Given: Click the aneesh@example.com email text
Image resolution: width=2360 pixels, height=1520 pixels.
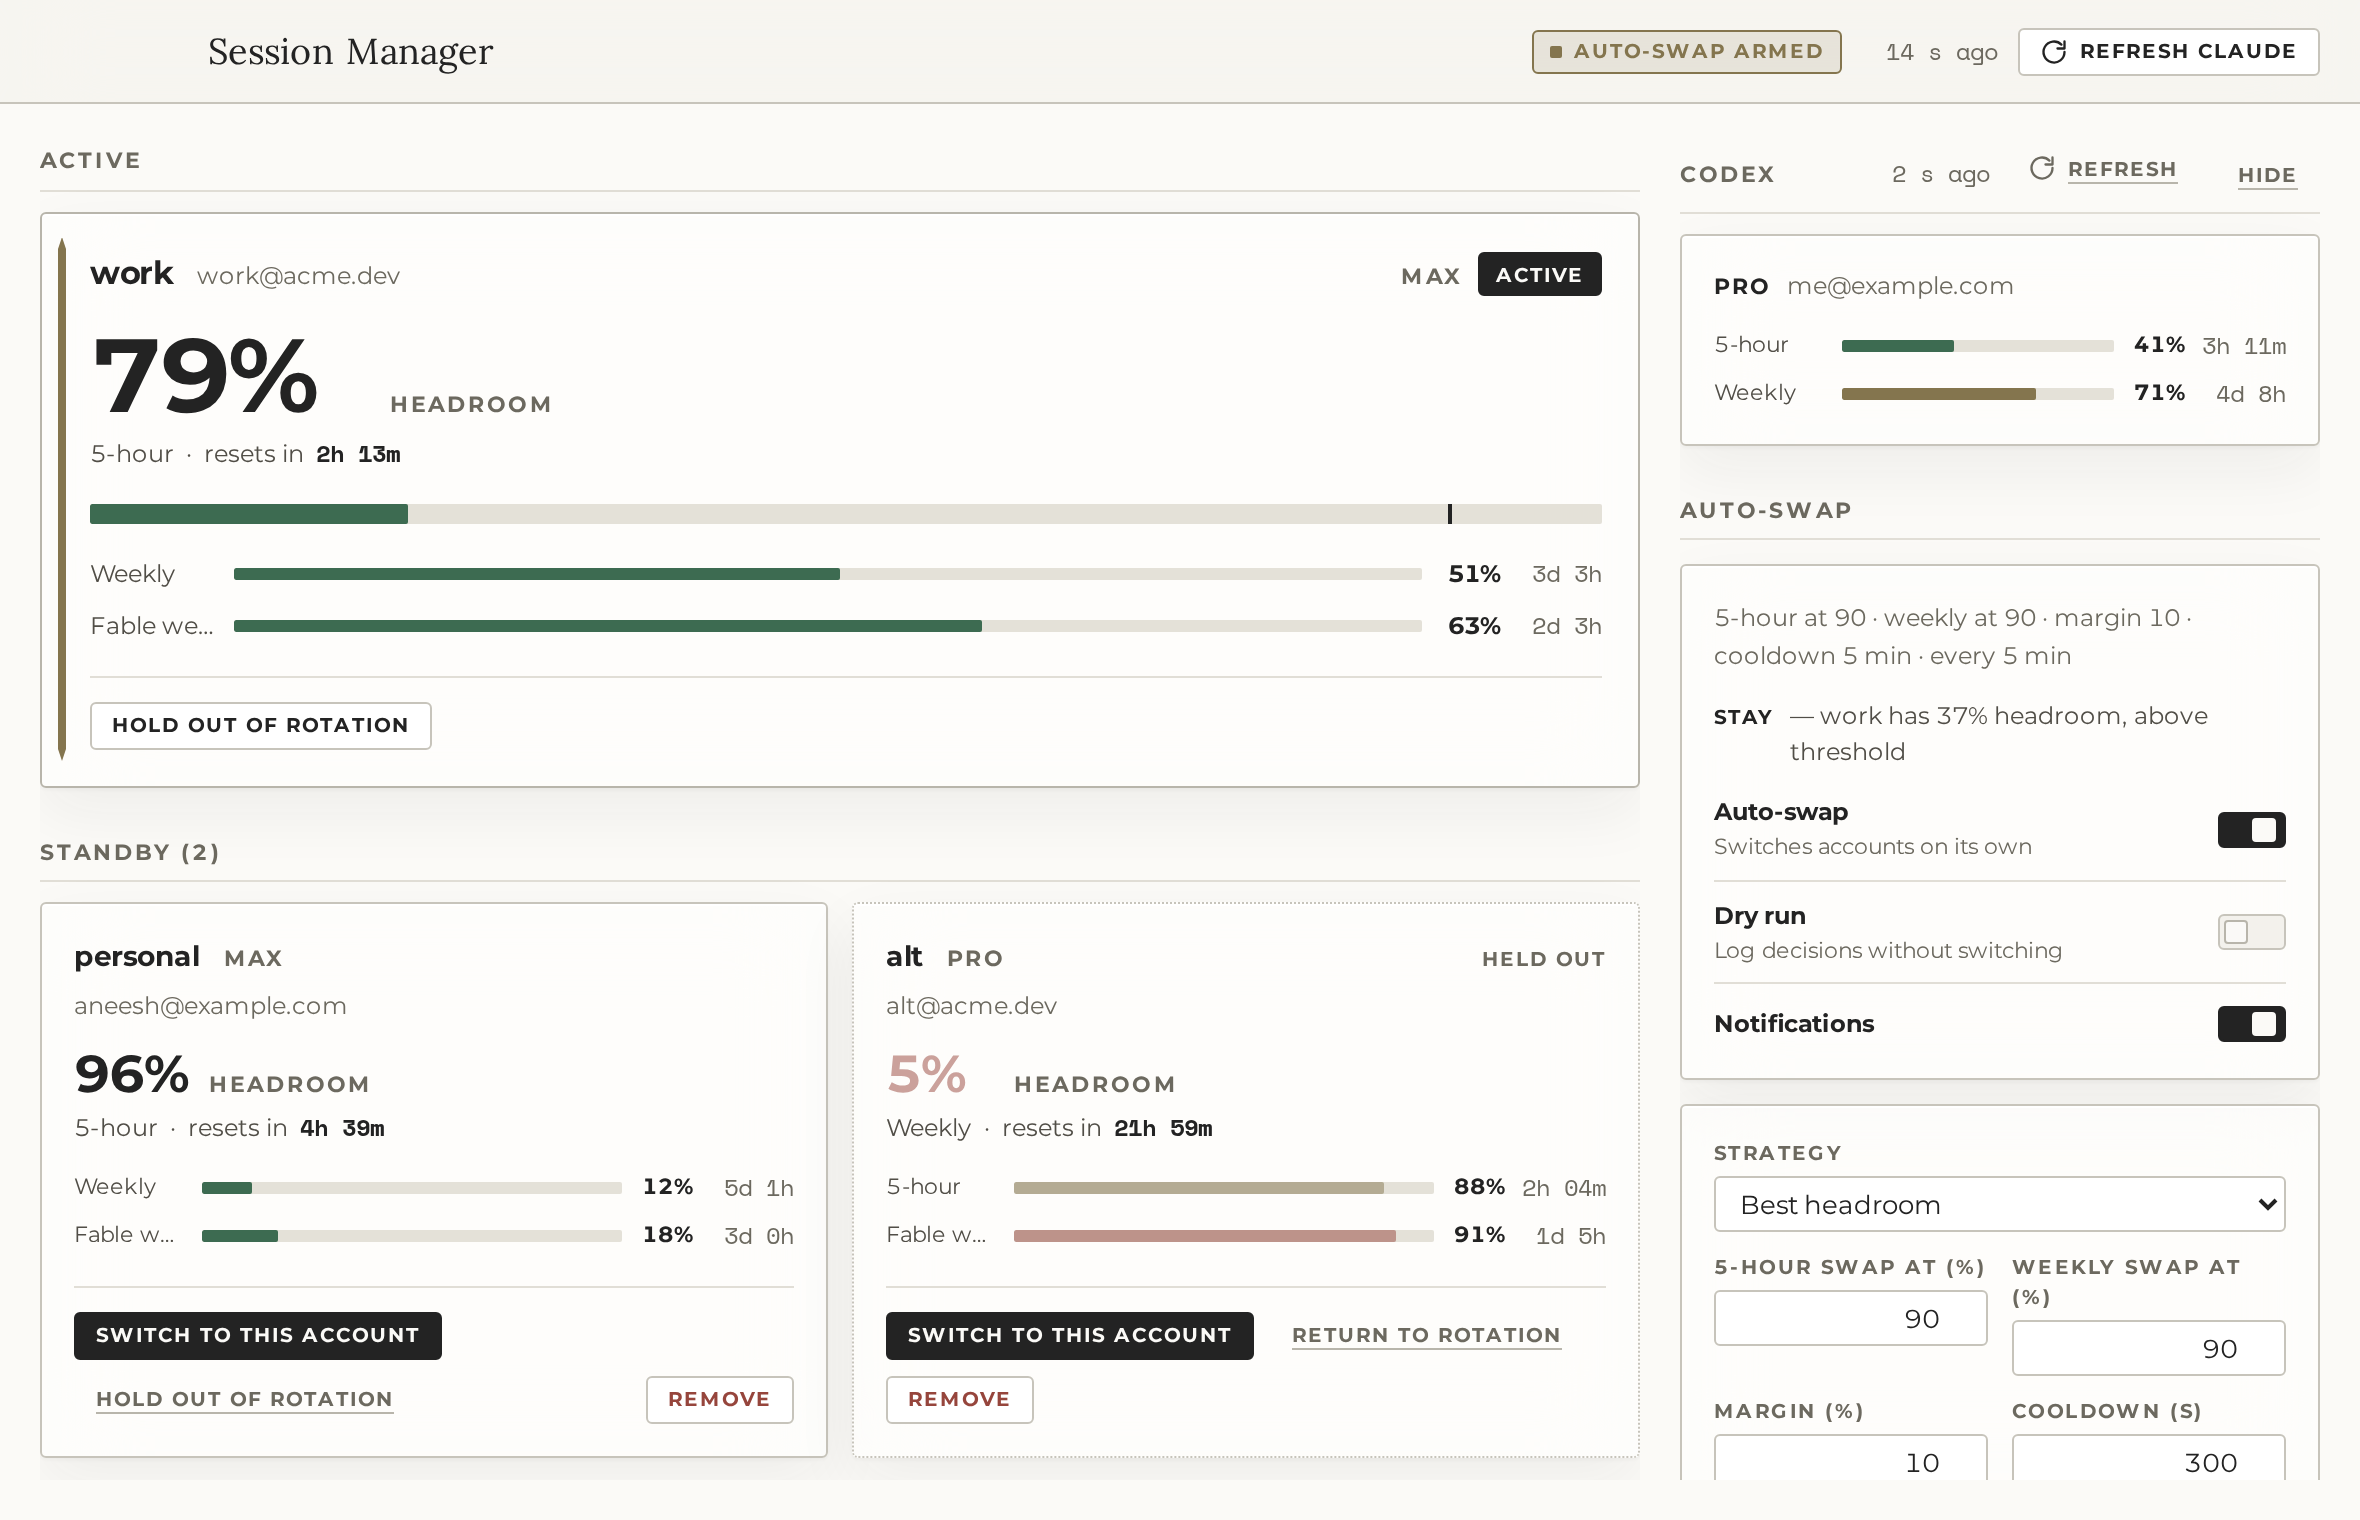Looking at the screenshot, I should [x=210, y=1006].
